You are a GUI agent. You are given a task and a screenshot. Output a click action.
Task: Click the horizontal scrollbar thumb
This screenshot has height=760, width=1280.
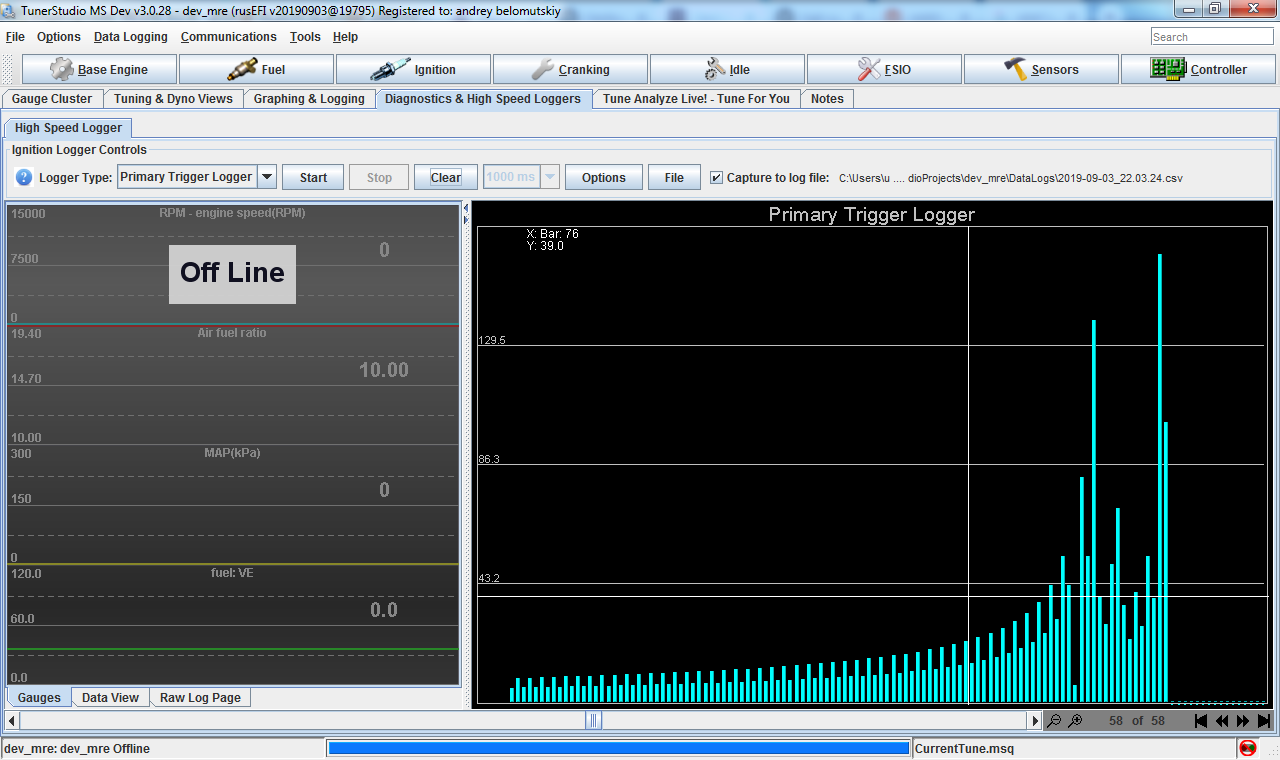pos(593,720)
